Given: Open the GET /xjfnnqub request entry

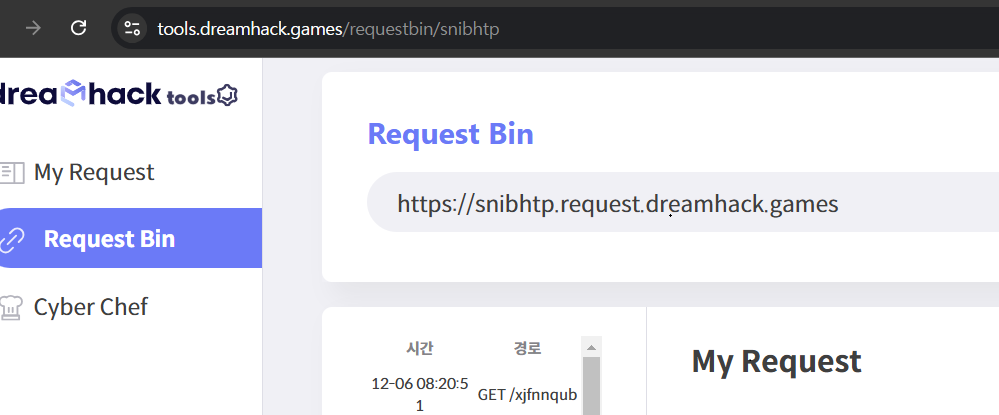Looking at the screenshot, I should [528, 395].
